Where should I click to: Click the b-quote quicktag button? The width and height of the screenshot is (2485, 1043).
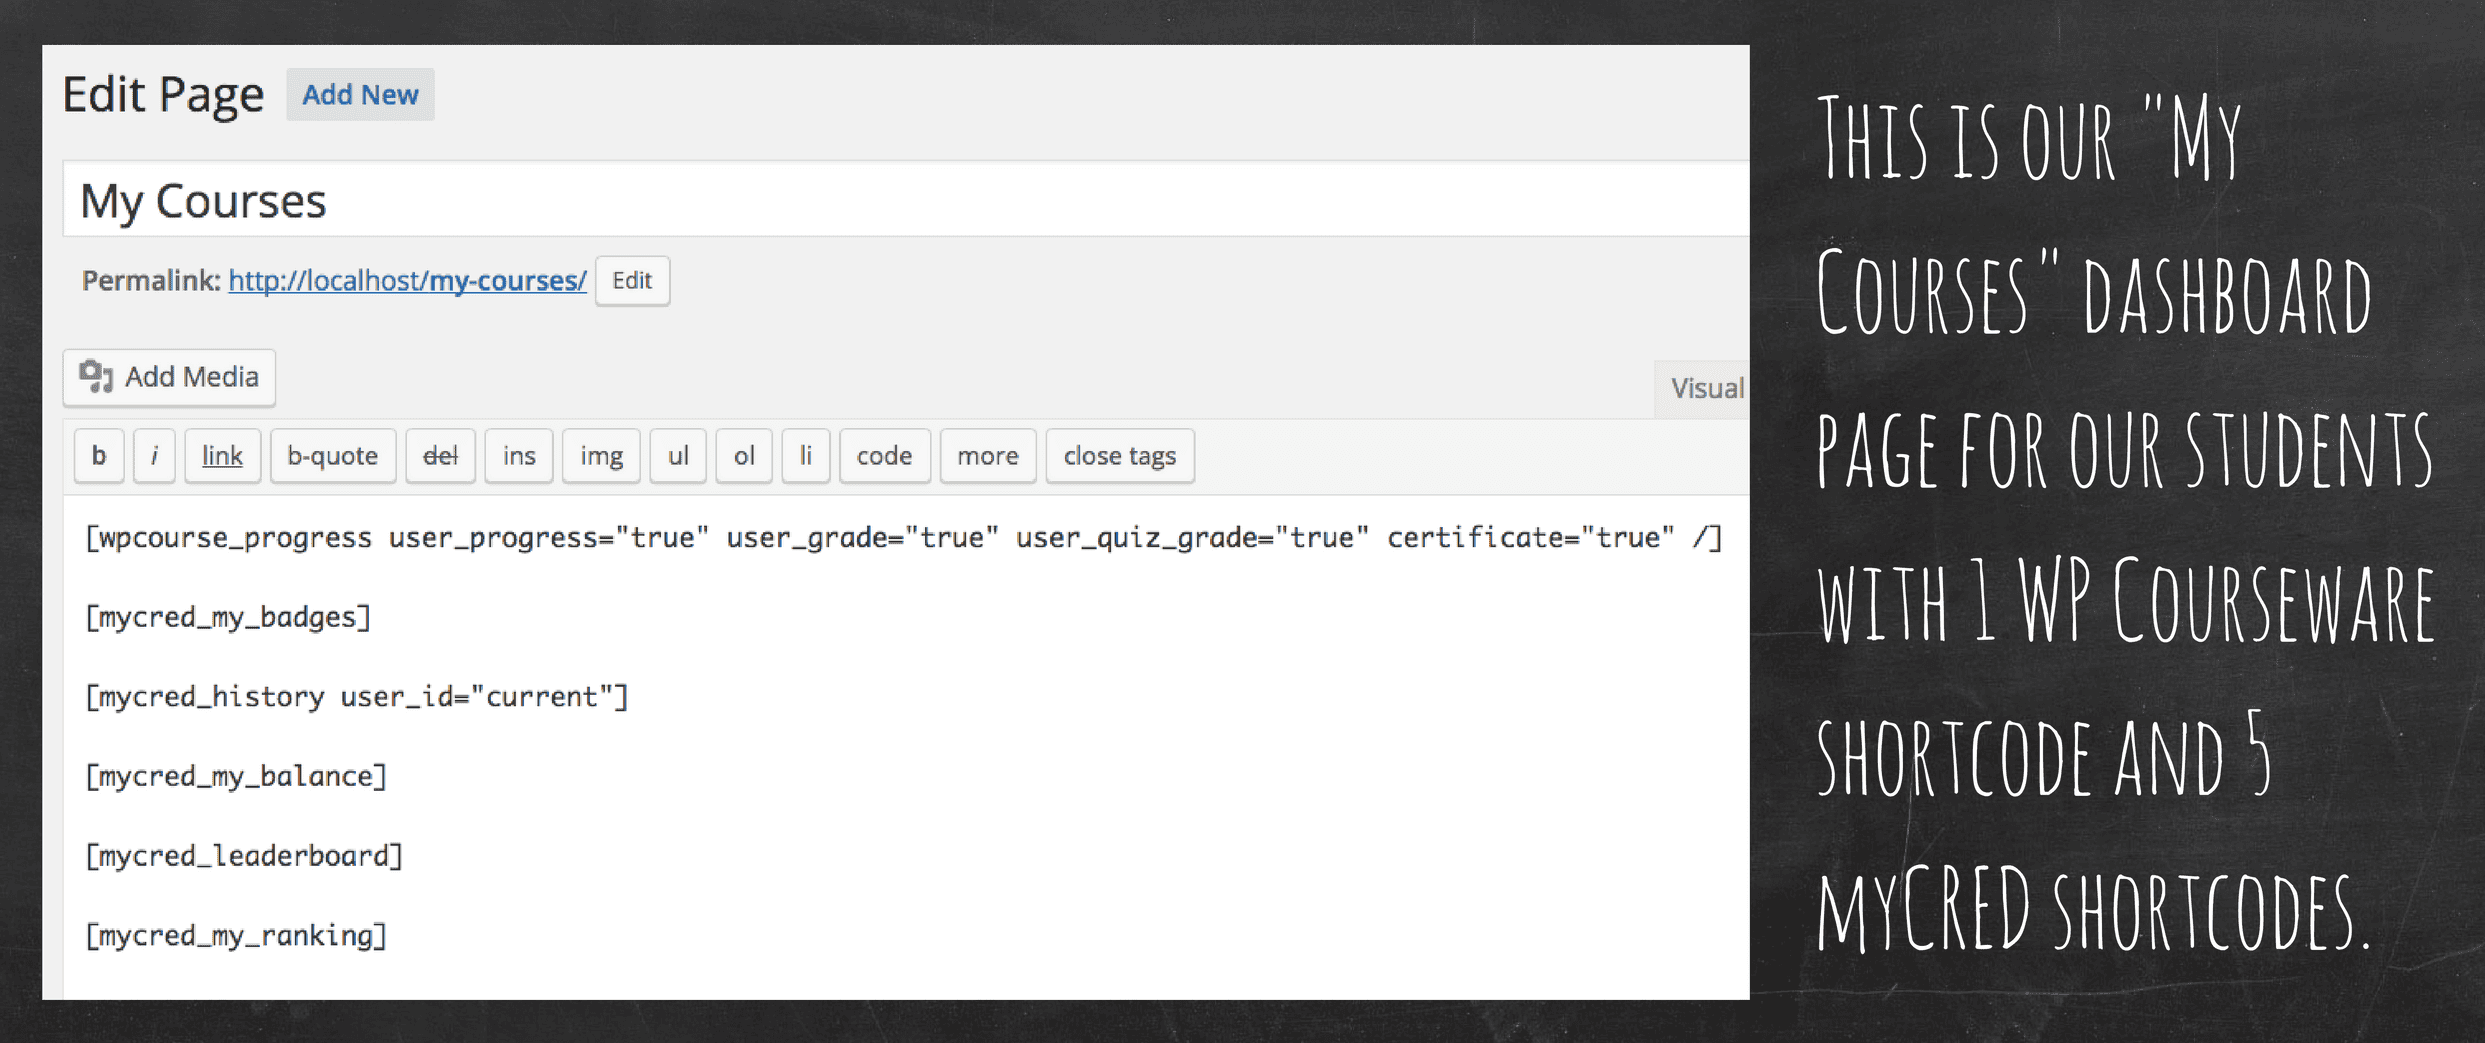[333, 456]
